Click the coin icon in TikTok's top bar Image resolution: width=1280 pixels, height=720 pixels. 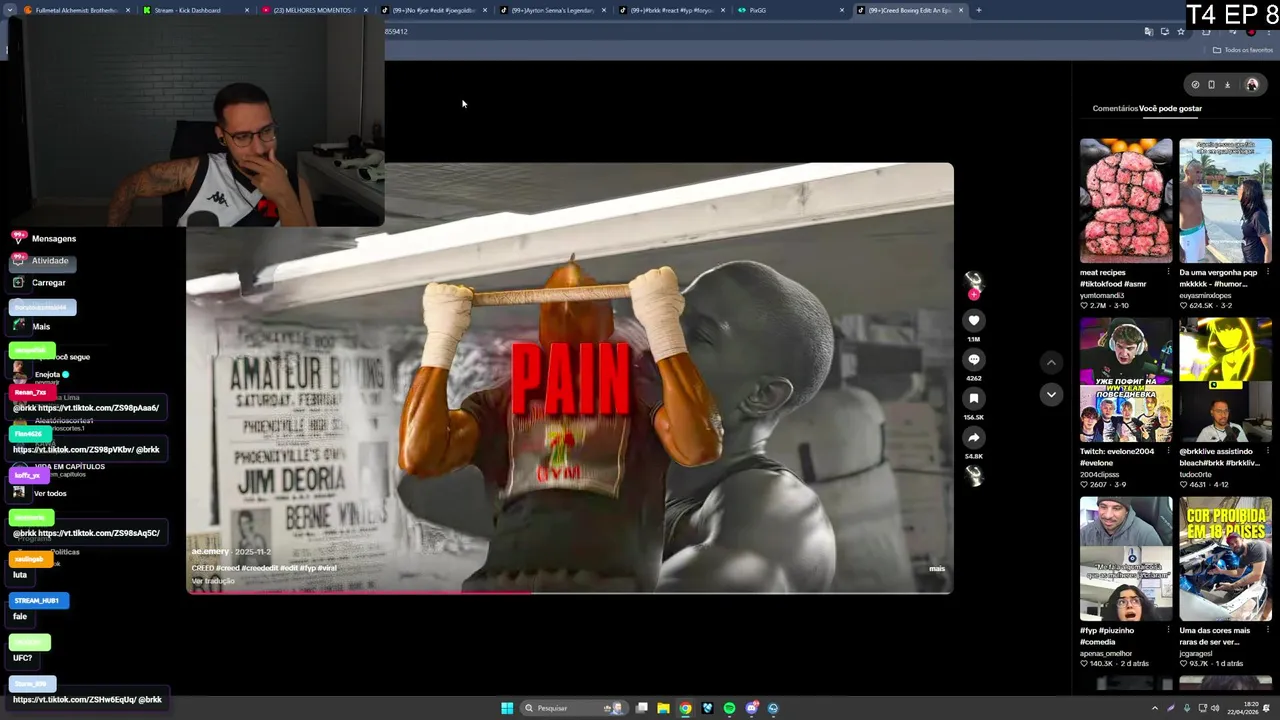pyautogui.click(x=1195, y=85)
